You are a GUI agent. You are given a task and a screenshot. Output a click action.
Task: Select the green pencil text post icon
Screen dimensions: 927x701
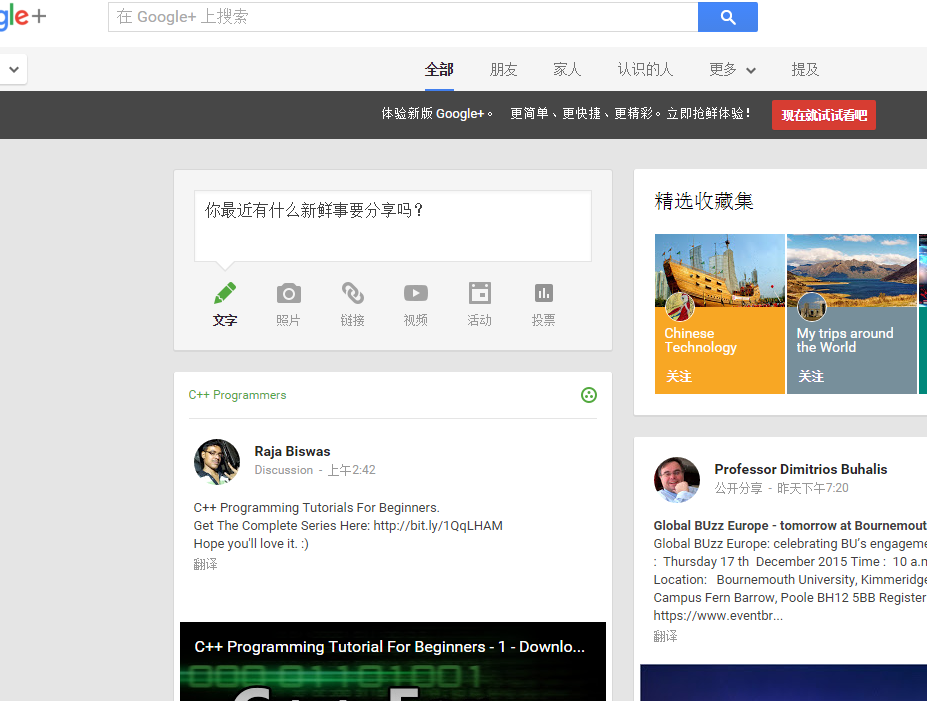(225, 293)
